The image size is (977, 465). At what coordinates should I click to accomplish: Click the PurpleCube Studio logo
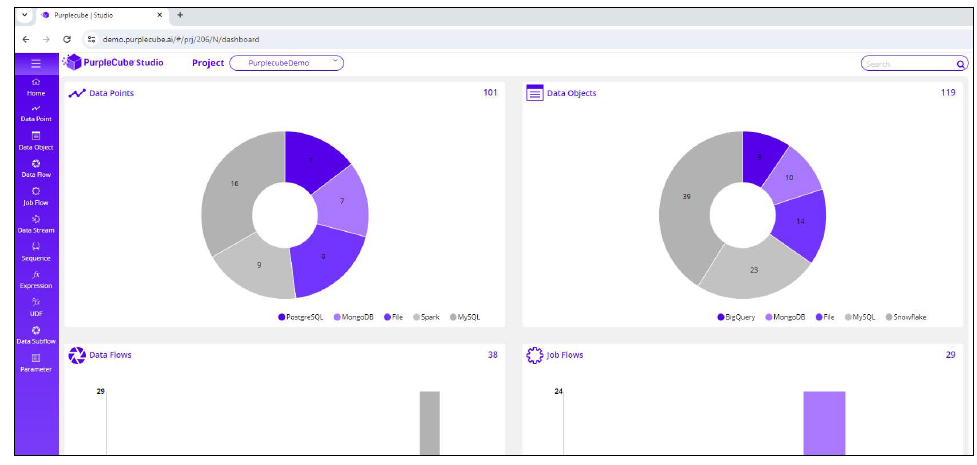(x=113, y=62)
